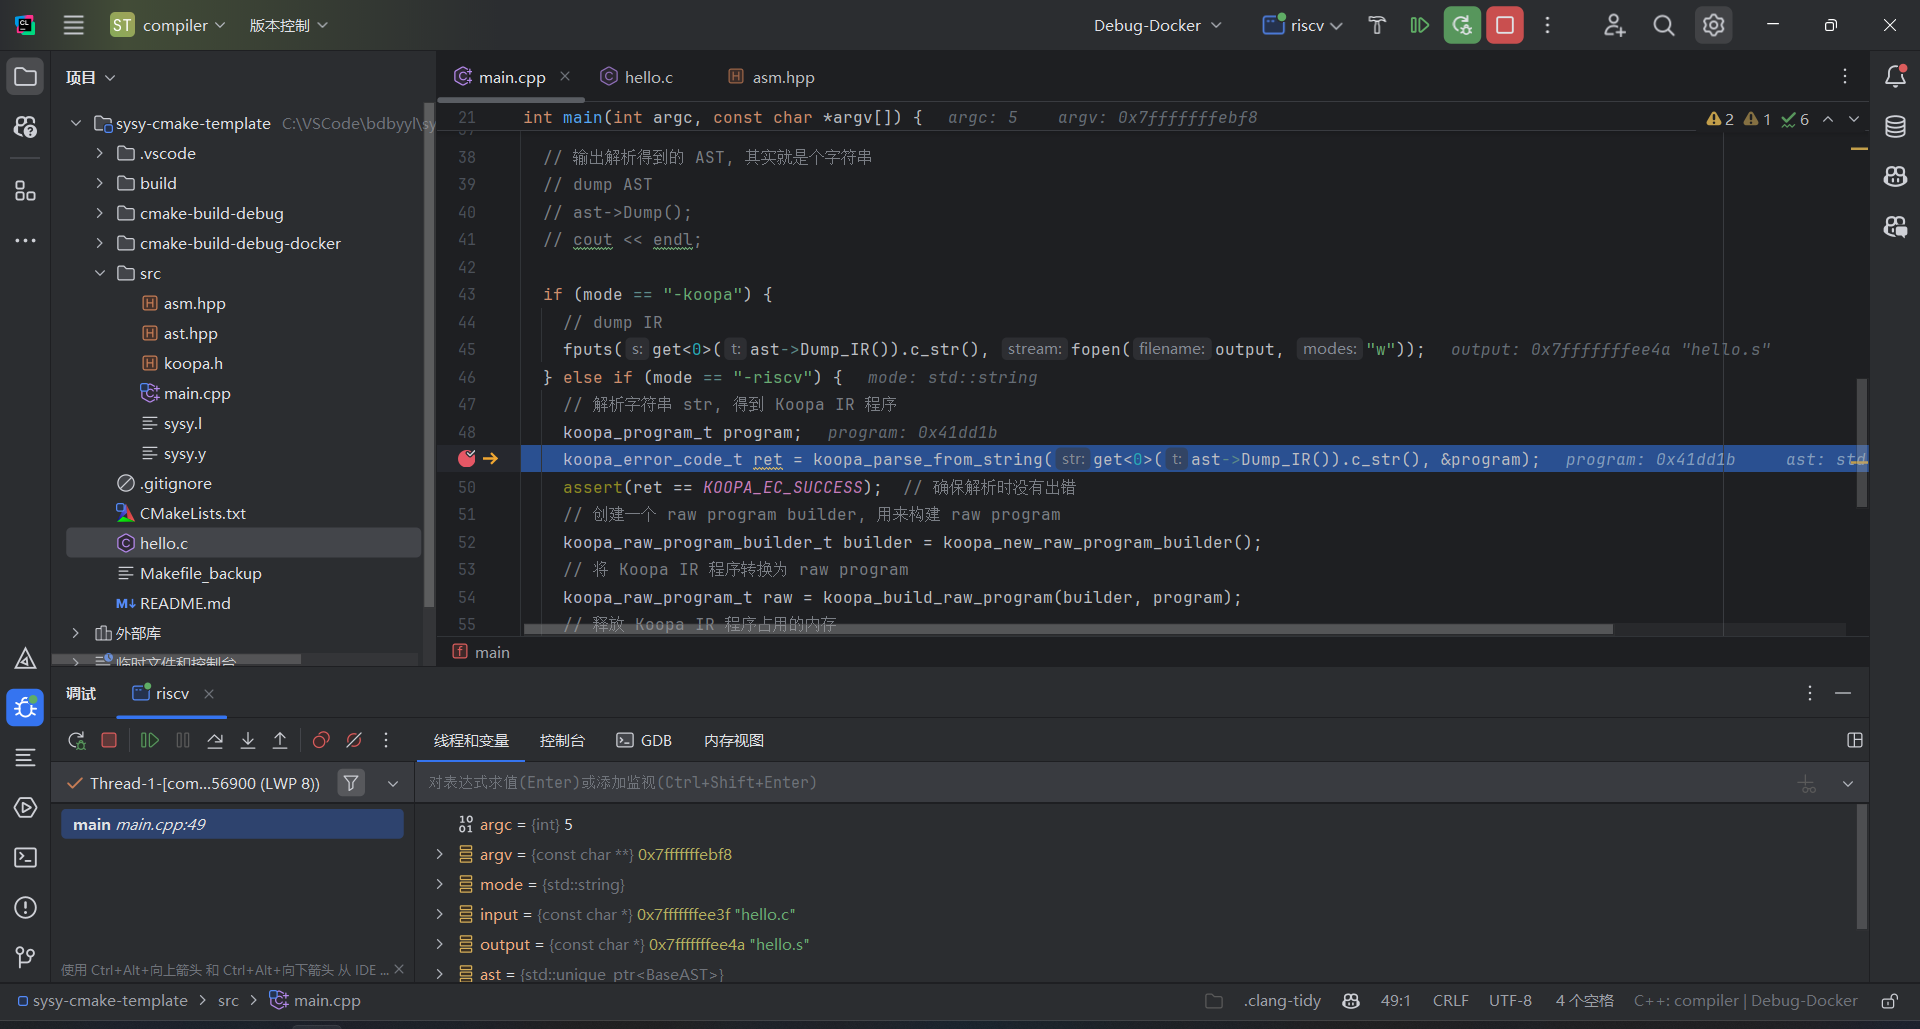Screen dimensions: 1920x1029
Task: Open View Breakpoints icon in debug toolbar
Action: tap(321, 740)
